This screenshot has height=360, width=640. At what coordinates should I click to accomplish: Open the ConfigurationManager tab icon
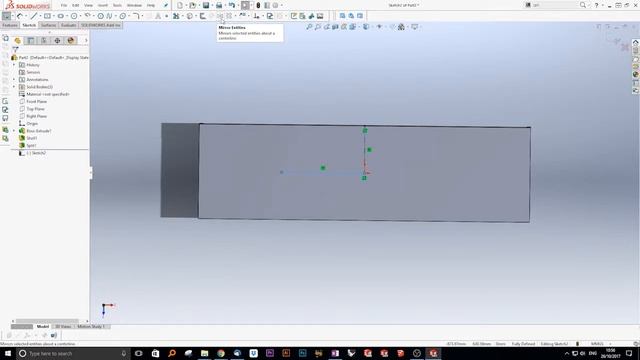tap(44, 40)
